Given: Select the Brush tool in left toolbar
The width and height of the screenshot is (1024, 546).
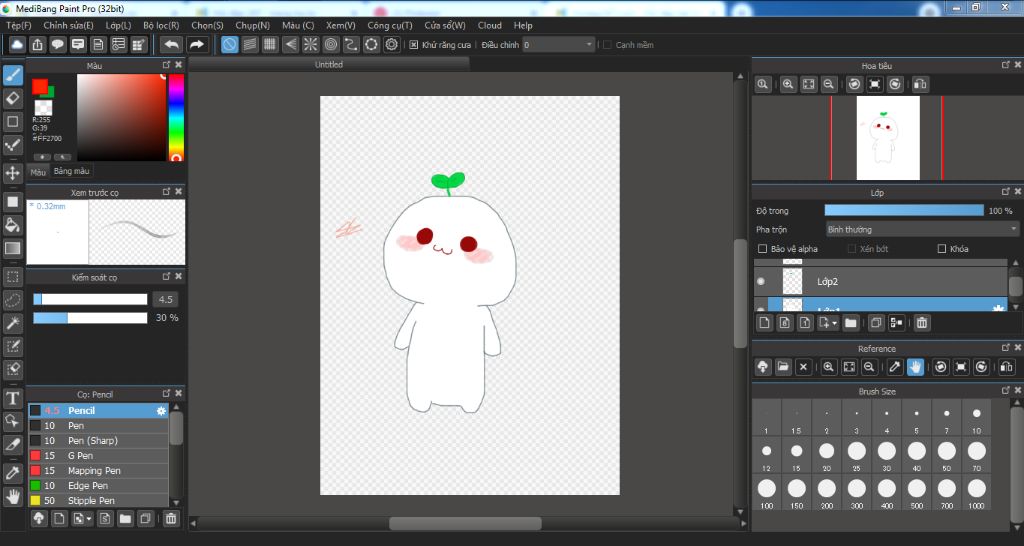Looking at the screenshot, I should [12, 76].
